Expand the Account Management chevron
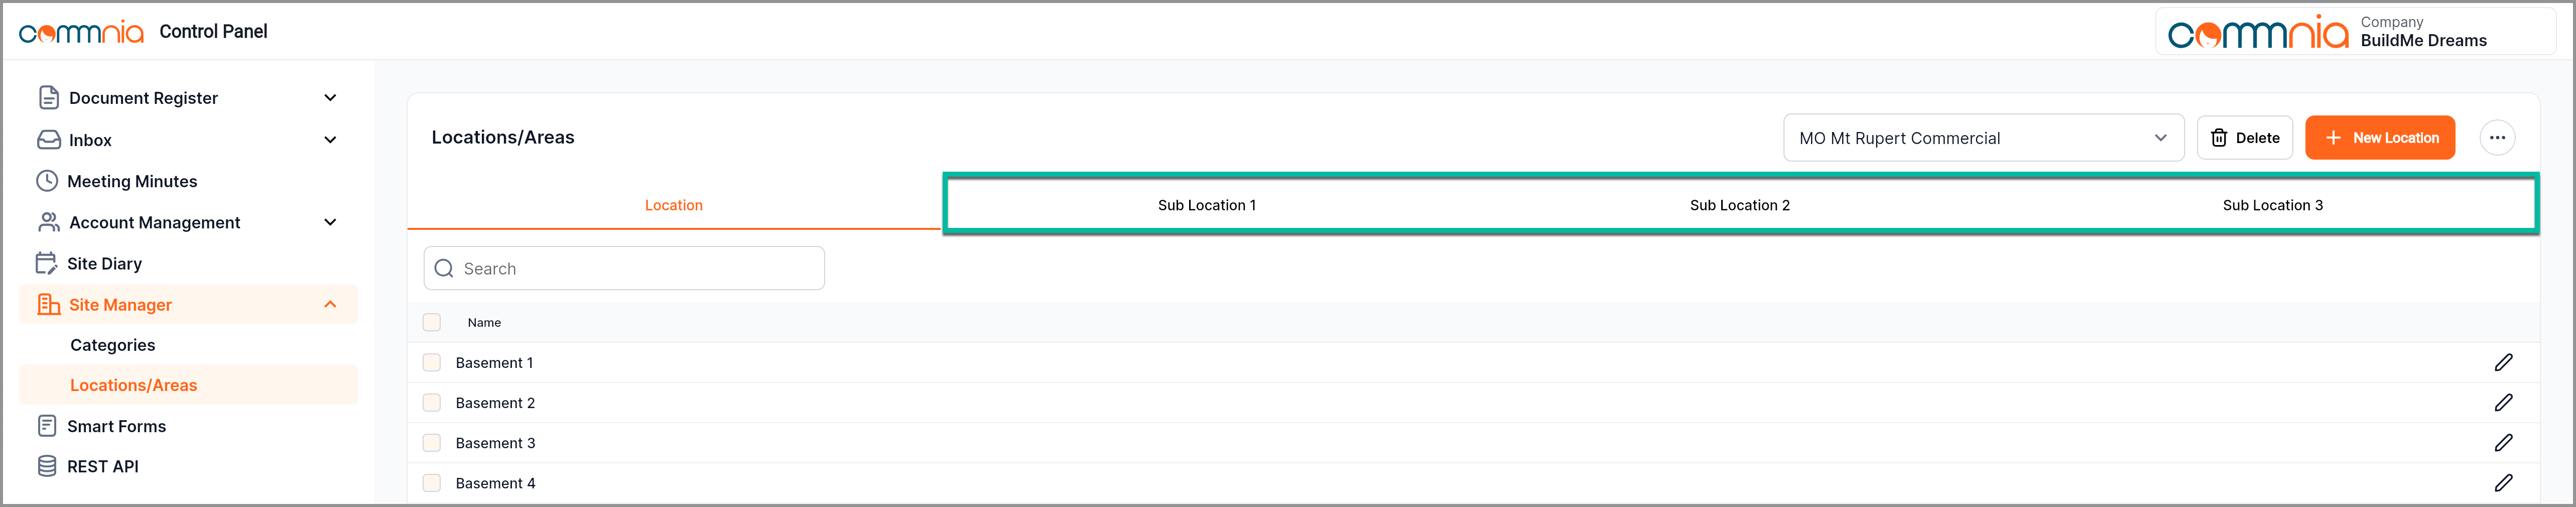 [x=330, y=222]
